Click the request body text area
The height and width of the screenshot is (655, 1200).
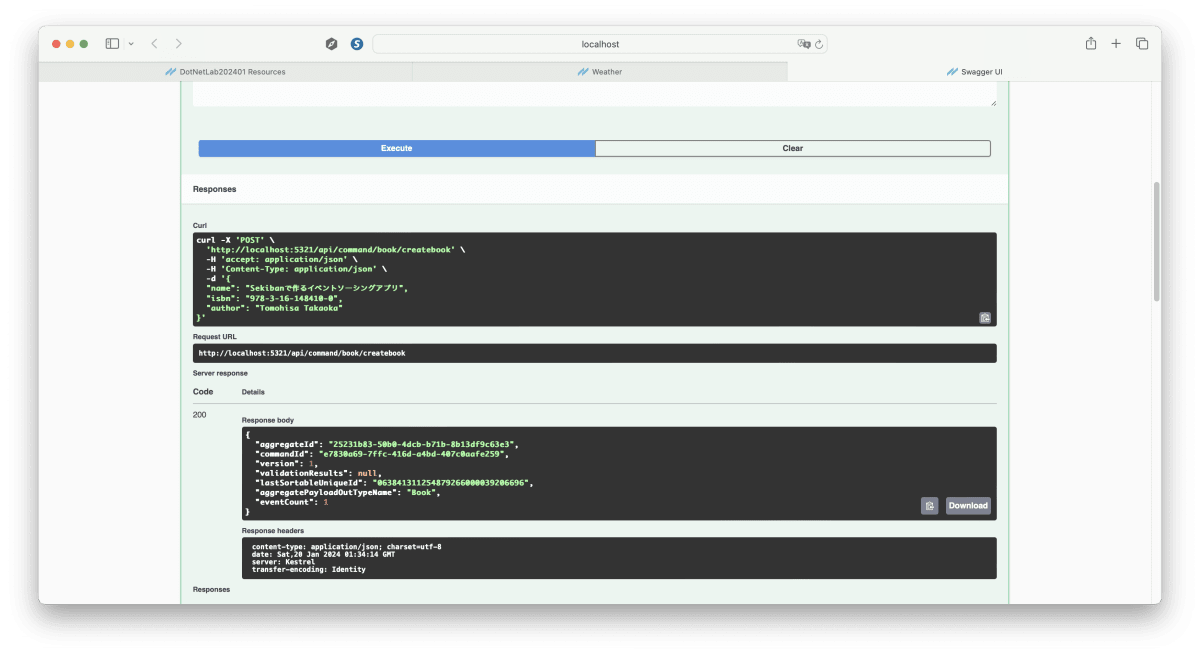click(x=595, y=95)
